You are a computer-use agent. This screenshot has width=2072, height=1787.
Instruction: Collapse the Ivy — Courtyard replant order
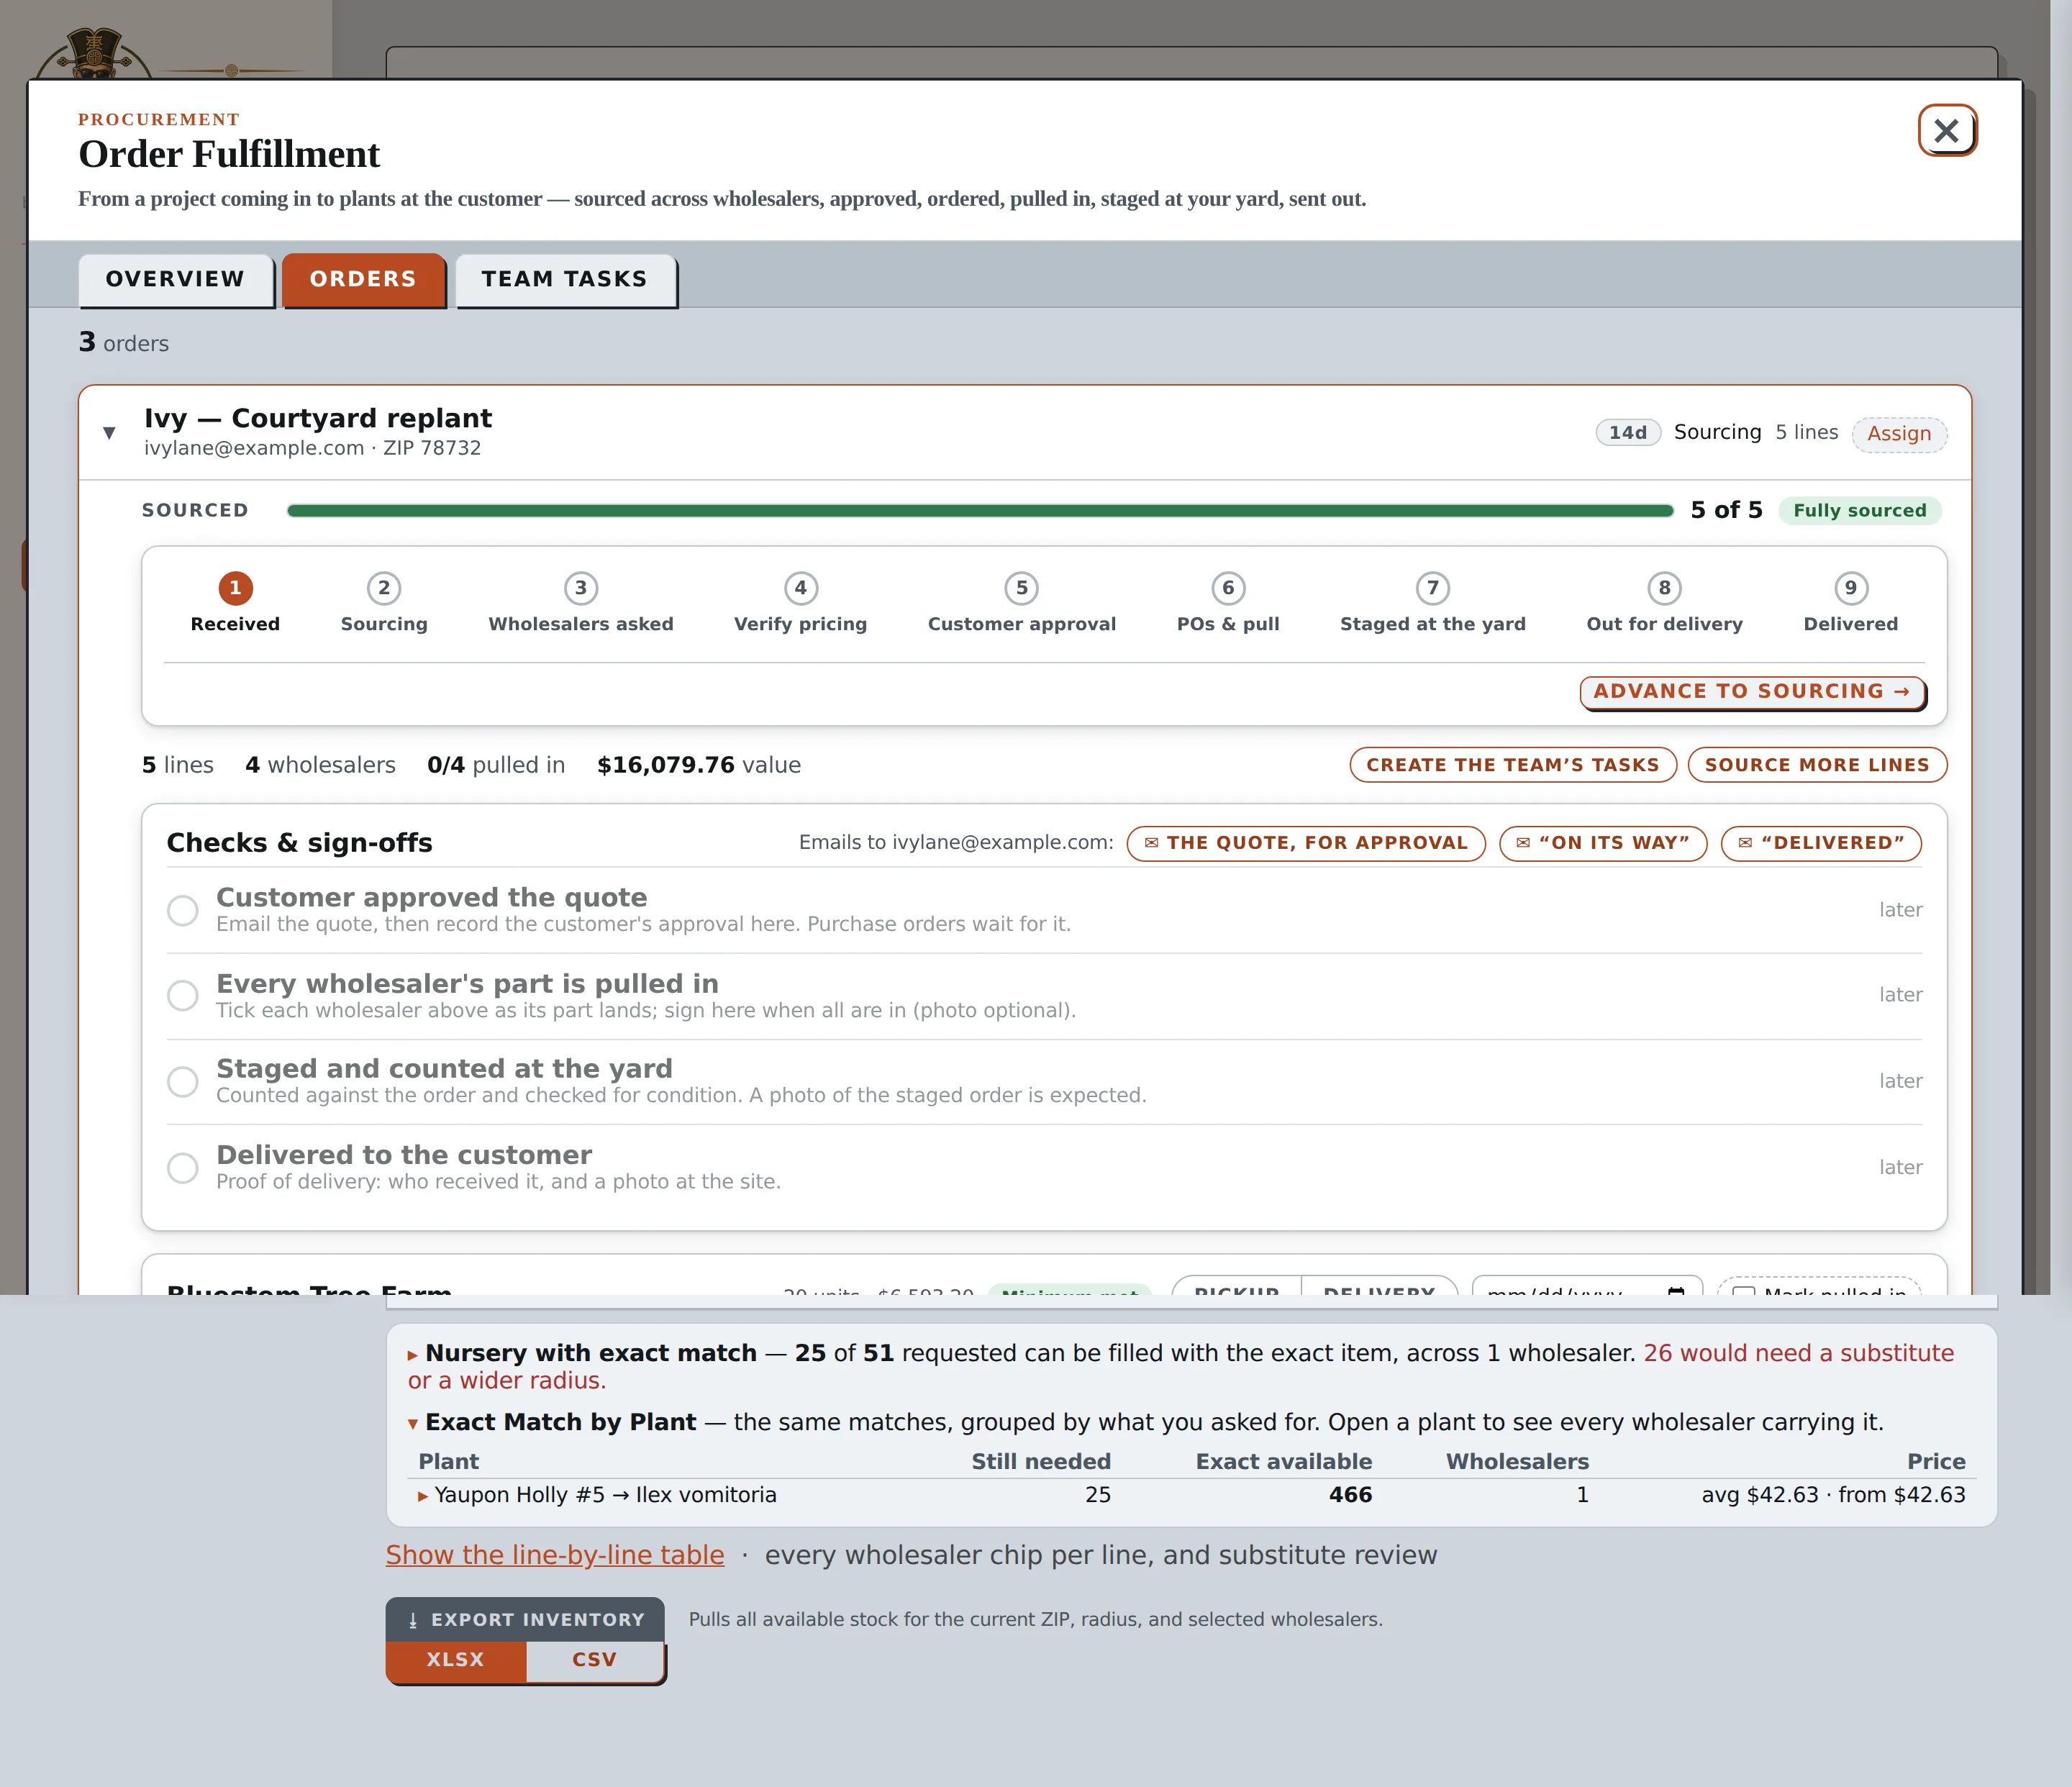pos(109,433)
